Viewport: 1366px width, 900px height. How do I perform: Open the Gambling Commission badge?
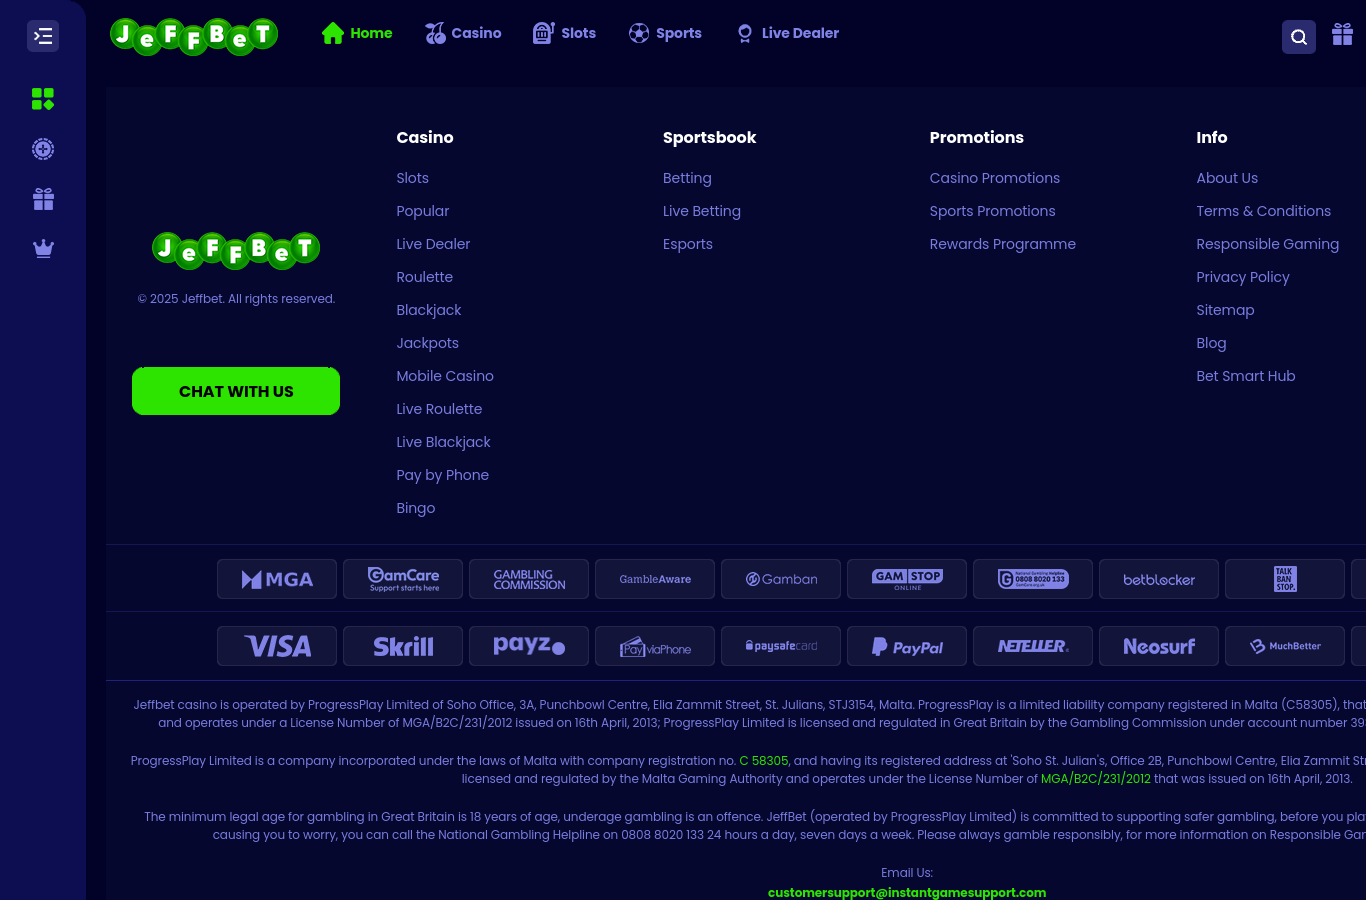[x=529, y=579]
